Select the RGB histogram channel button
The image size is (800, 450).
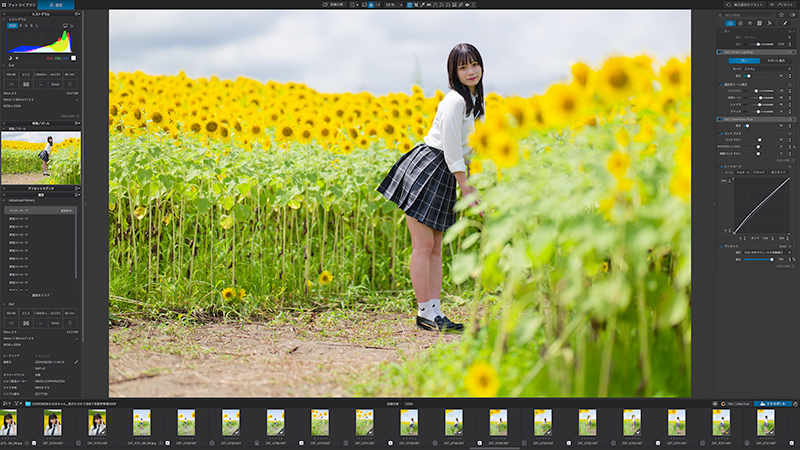point(13,26)
